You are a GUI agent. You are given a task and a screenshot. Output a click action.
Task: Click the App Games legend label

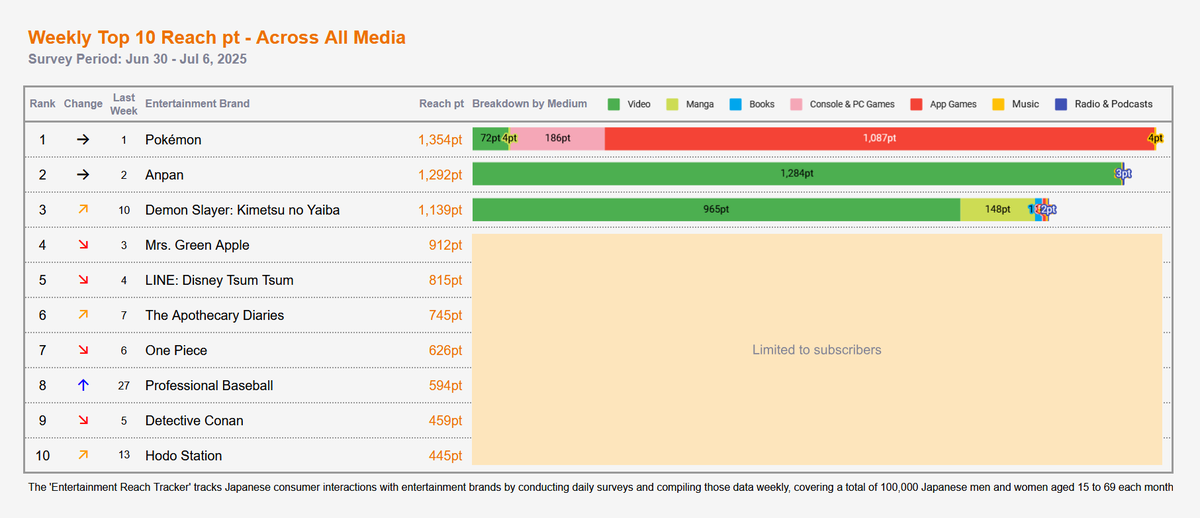954,104
